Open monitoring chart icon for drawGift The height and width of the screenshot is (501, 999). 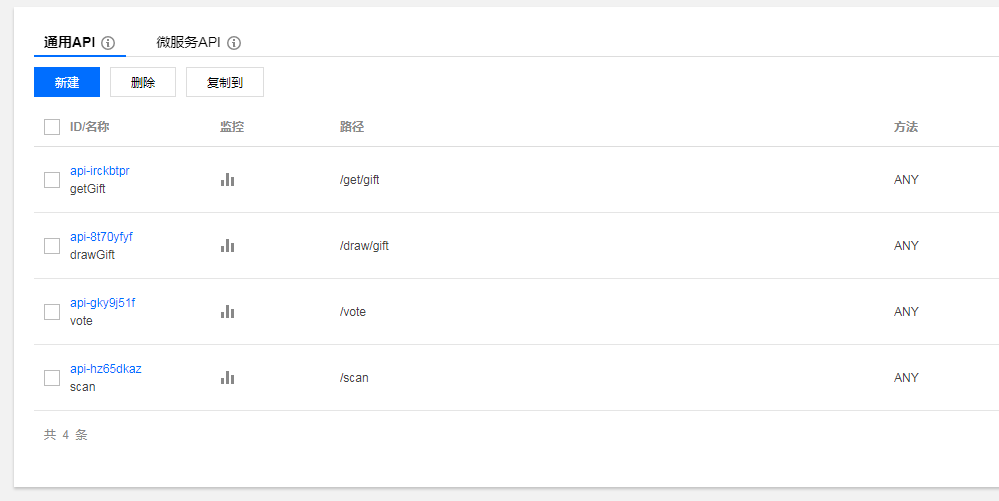[x=227, y=246]
